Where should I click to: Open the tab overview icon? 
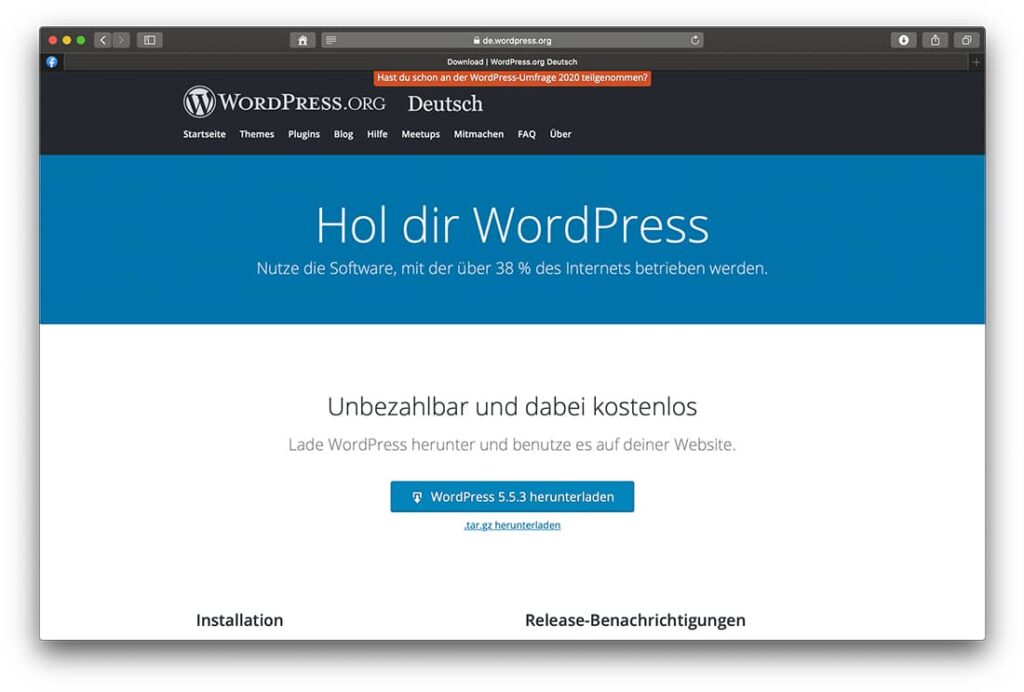[966, 40]
